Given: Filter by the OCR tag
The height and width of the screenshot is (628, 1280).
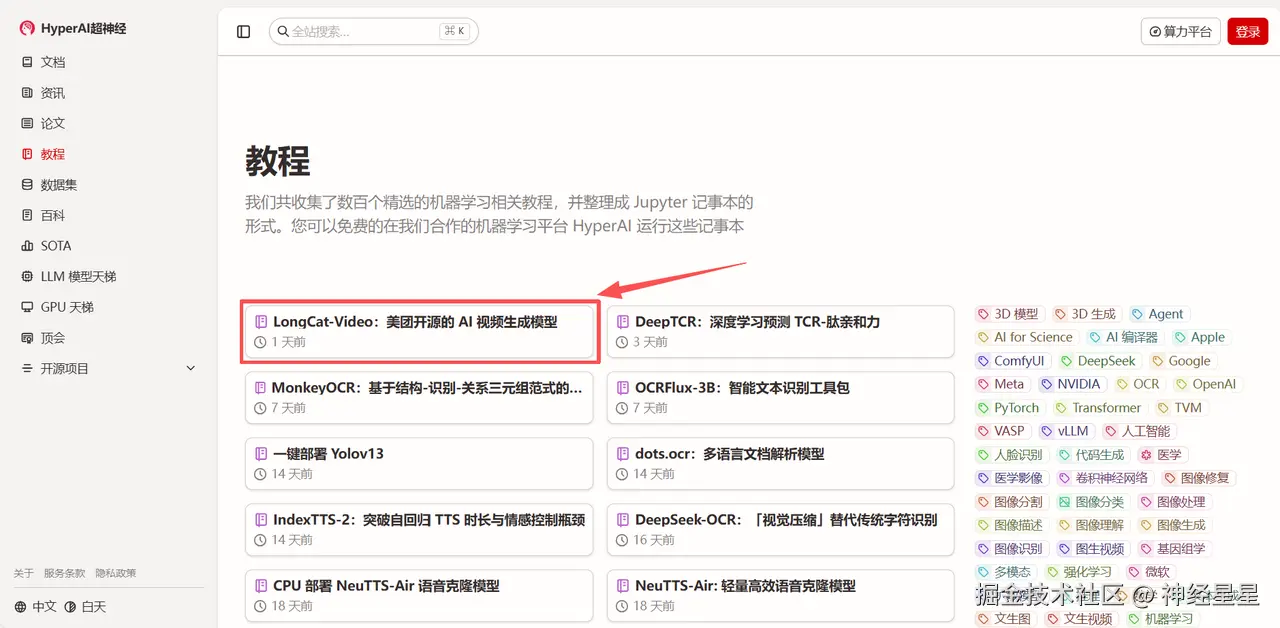Looking at the screenshot, I should (x=1138, y=384).
